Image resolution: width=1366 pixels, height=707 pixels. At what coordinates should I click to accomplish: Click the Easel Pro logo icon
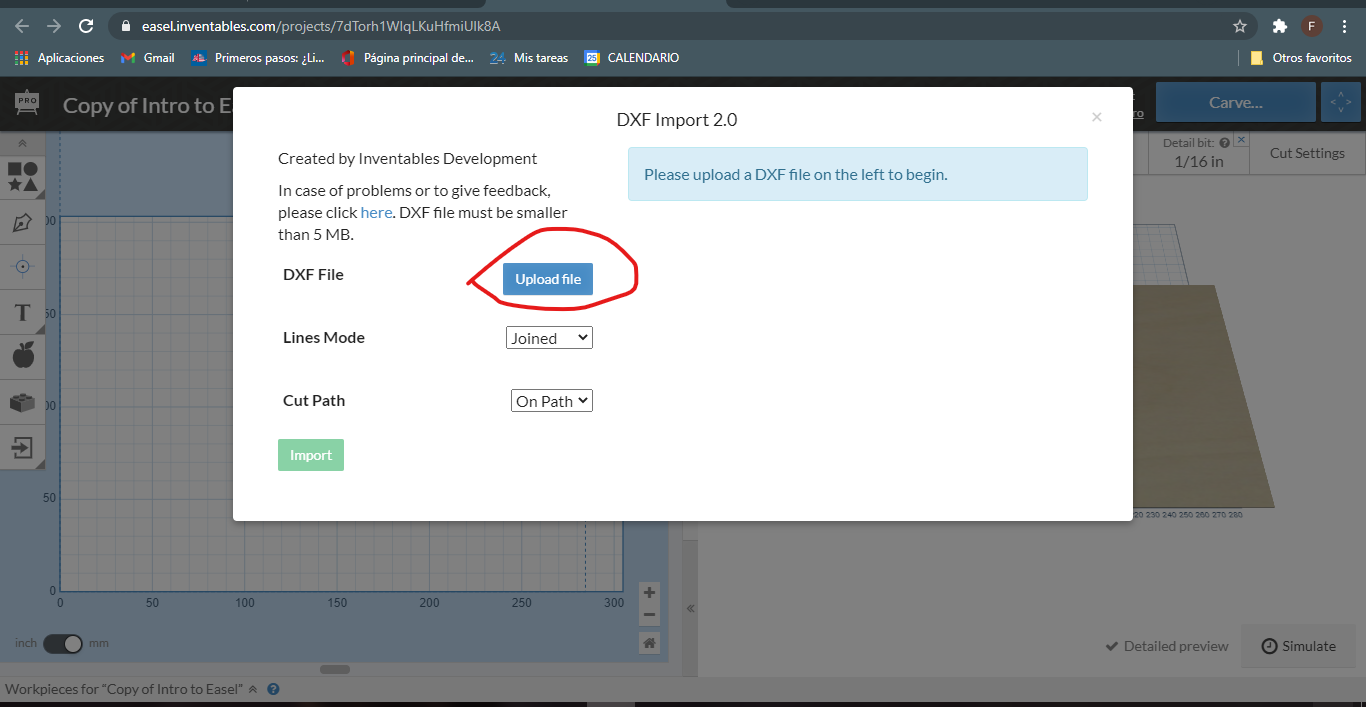[27, 103]
